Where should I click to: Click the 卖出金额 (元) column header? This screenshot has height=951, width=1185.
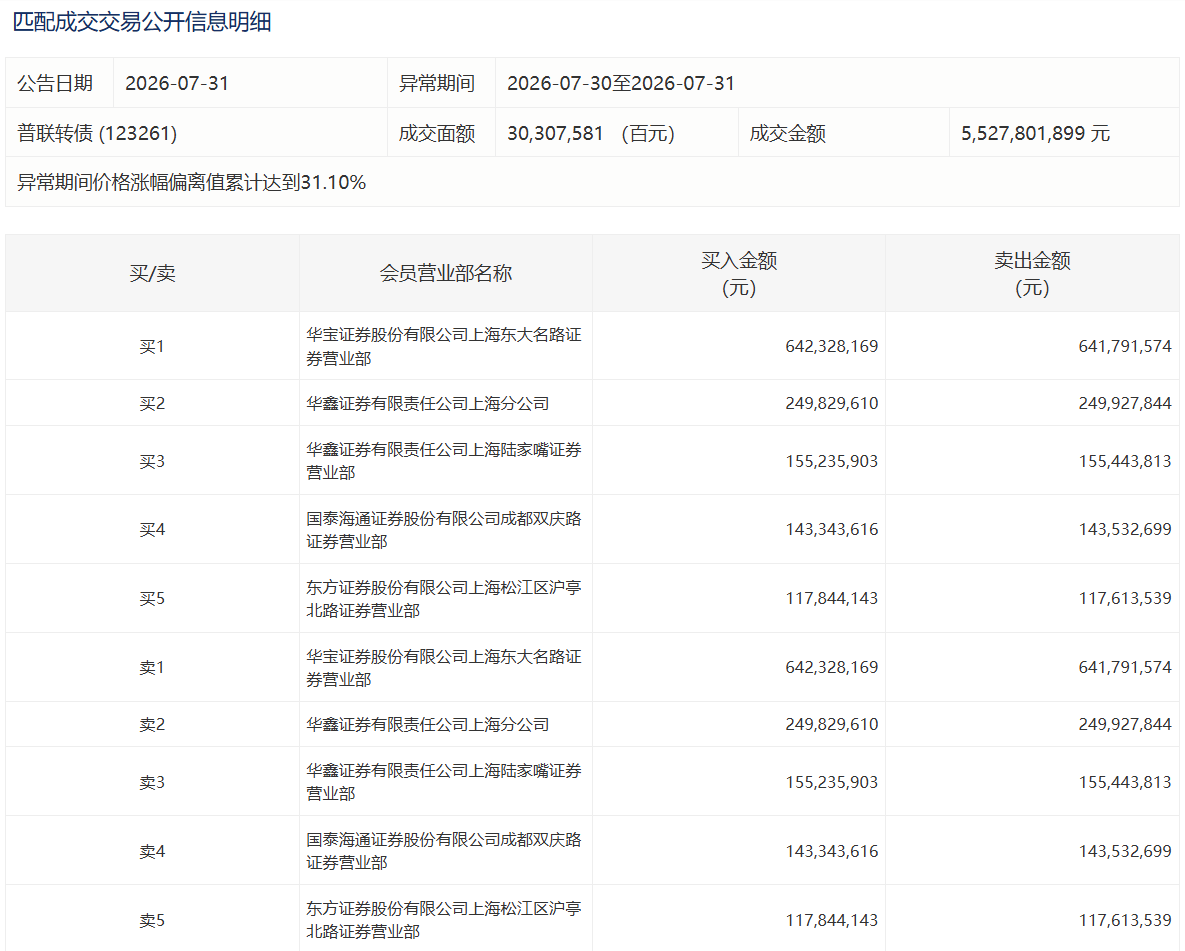coord(1032,274)
